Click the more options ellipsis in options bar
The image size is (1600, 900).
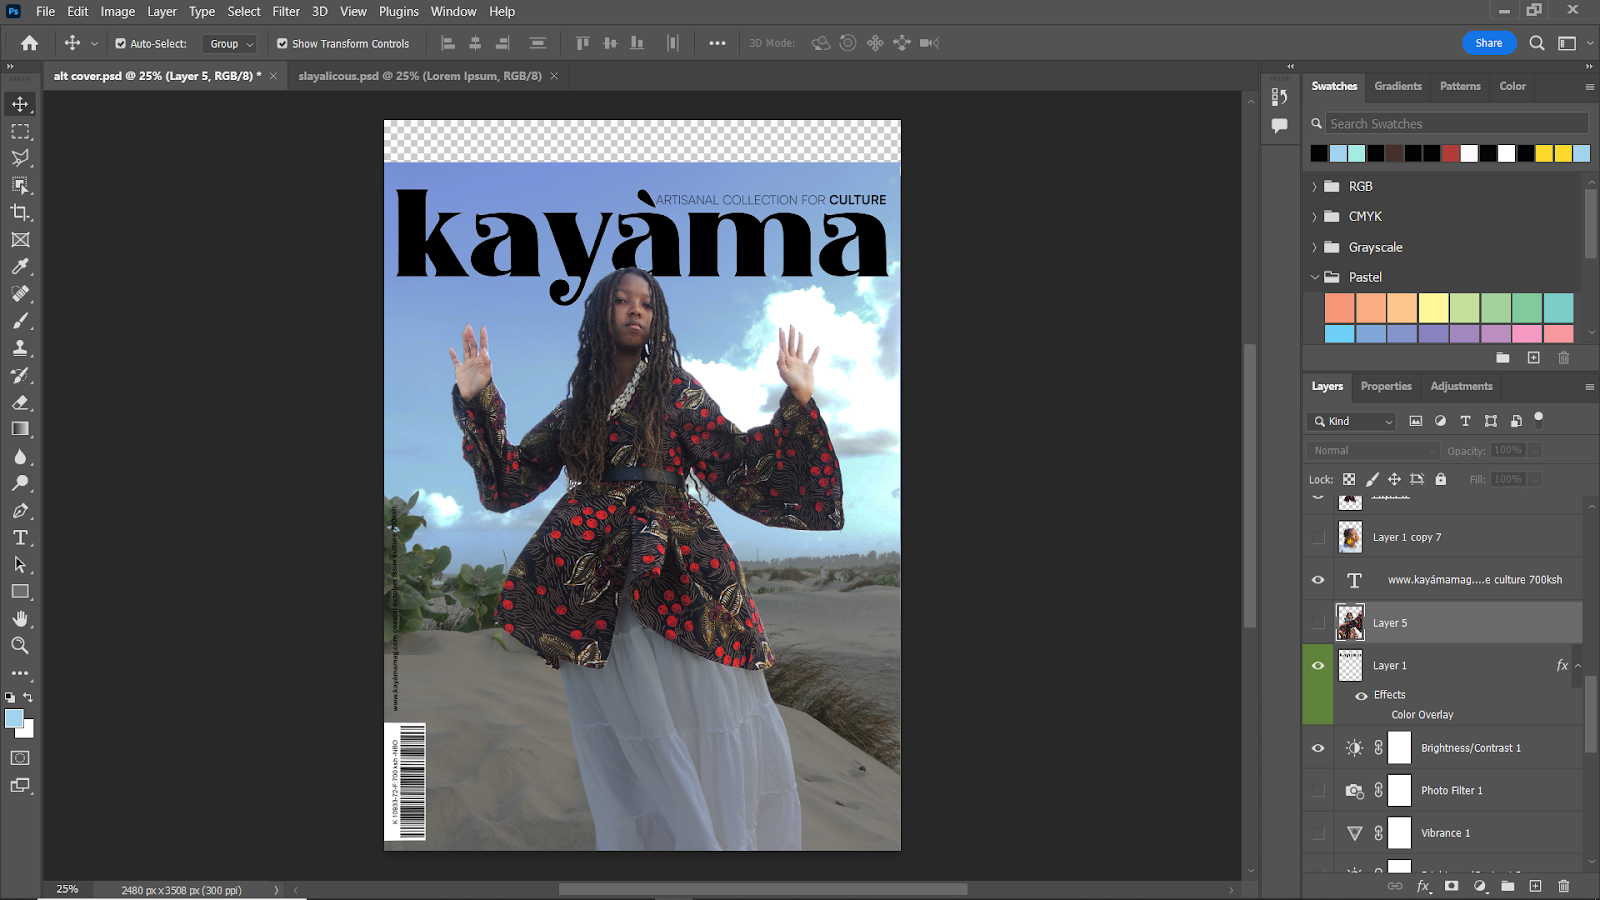click(717, 43)
